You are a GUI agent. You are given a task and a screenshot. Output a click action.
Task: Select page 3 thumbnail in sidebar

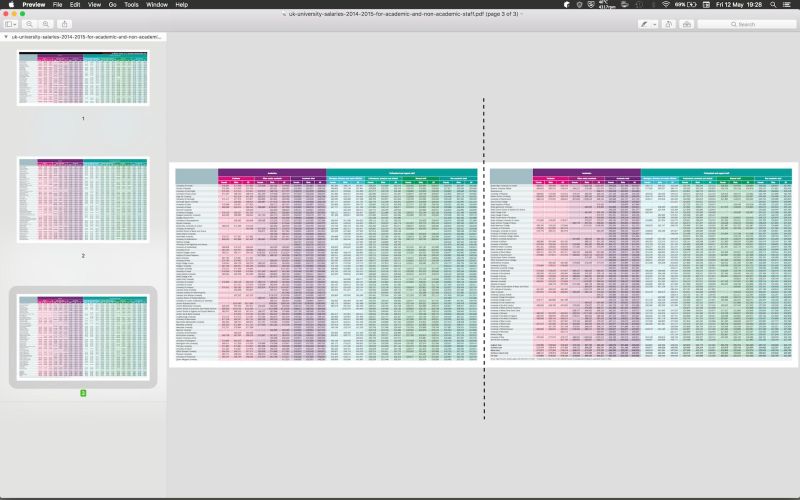point(83,337)
